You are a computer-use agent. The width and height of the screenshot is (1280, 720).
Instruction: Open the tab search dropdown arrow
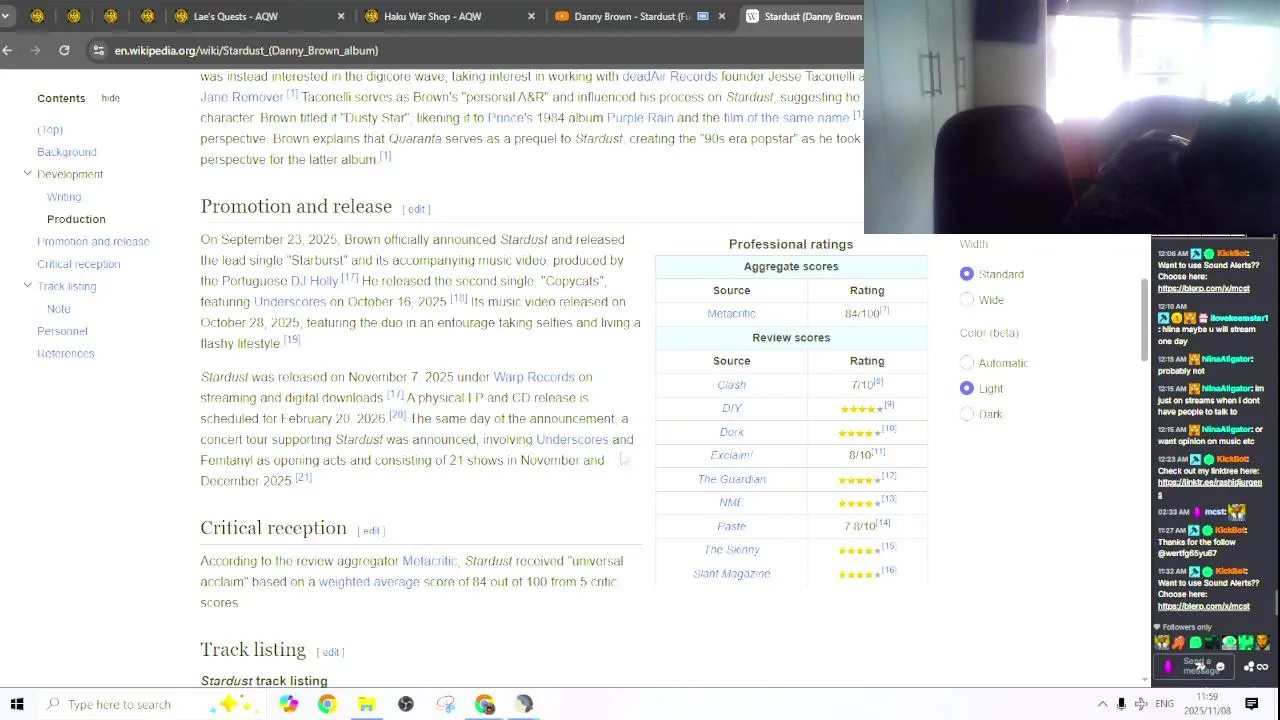[6, 16]
